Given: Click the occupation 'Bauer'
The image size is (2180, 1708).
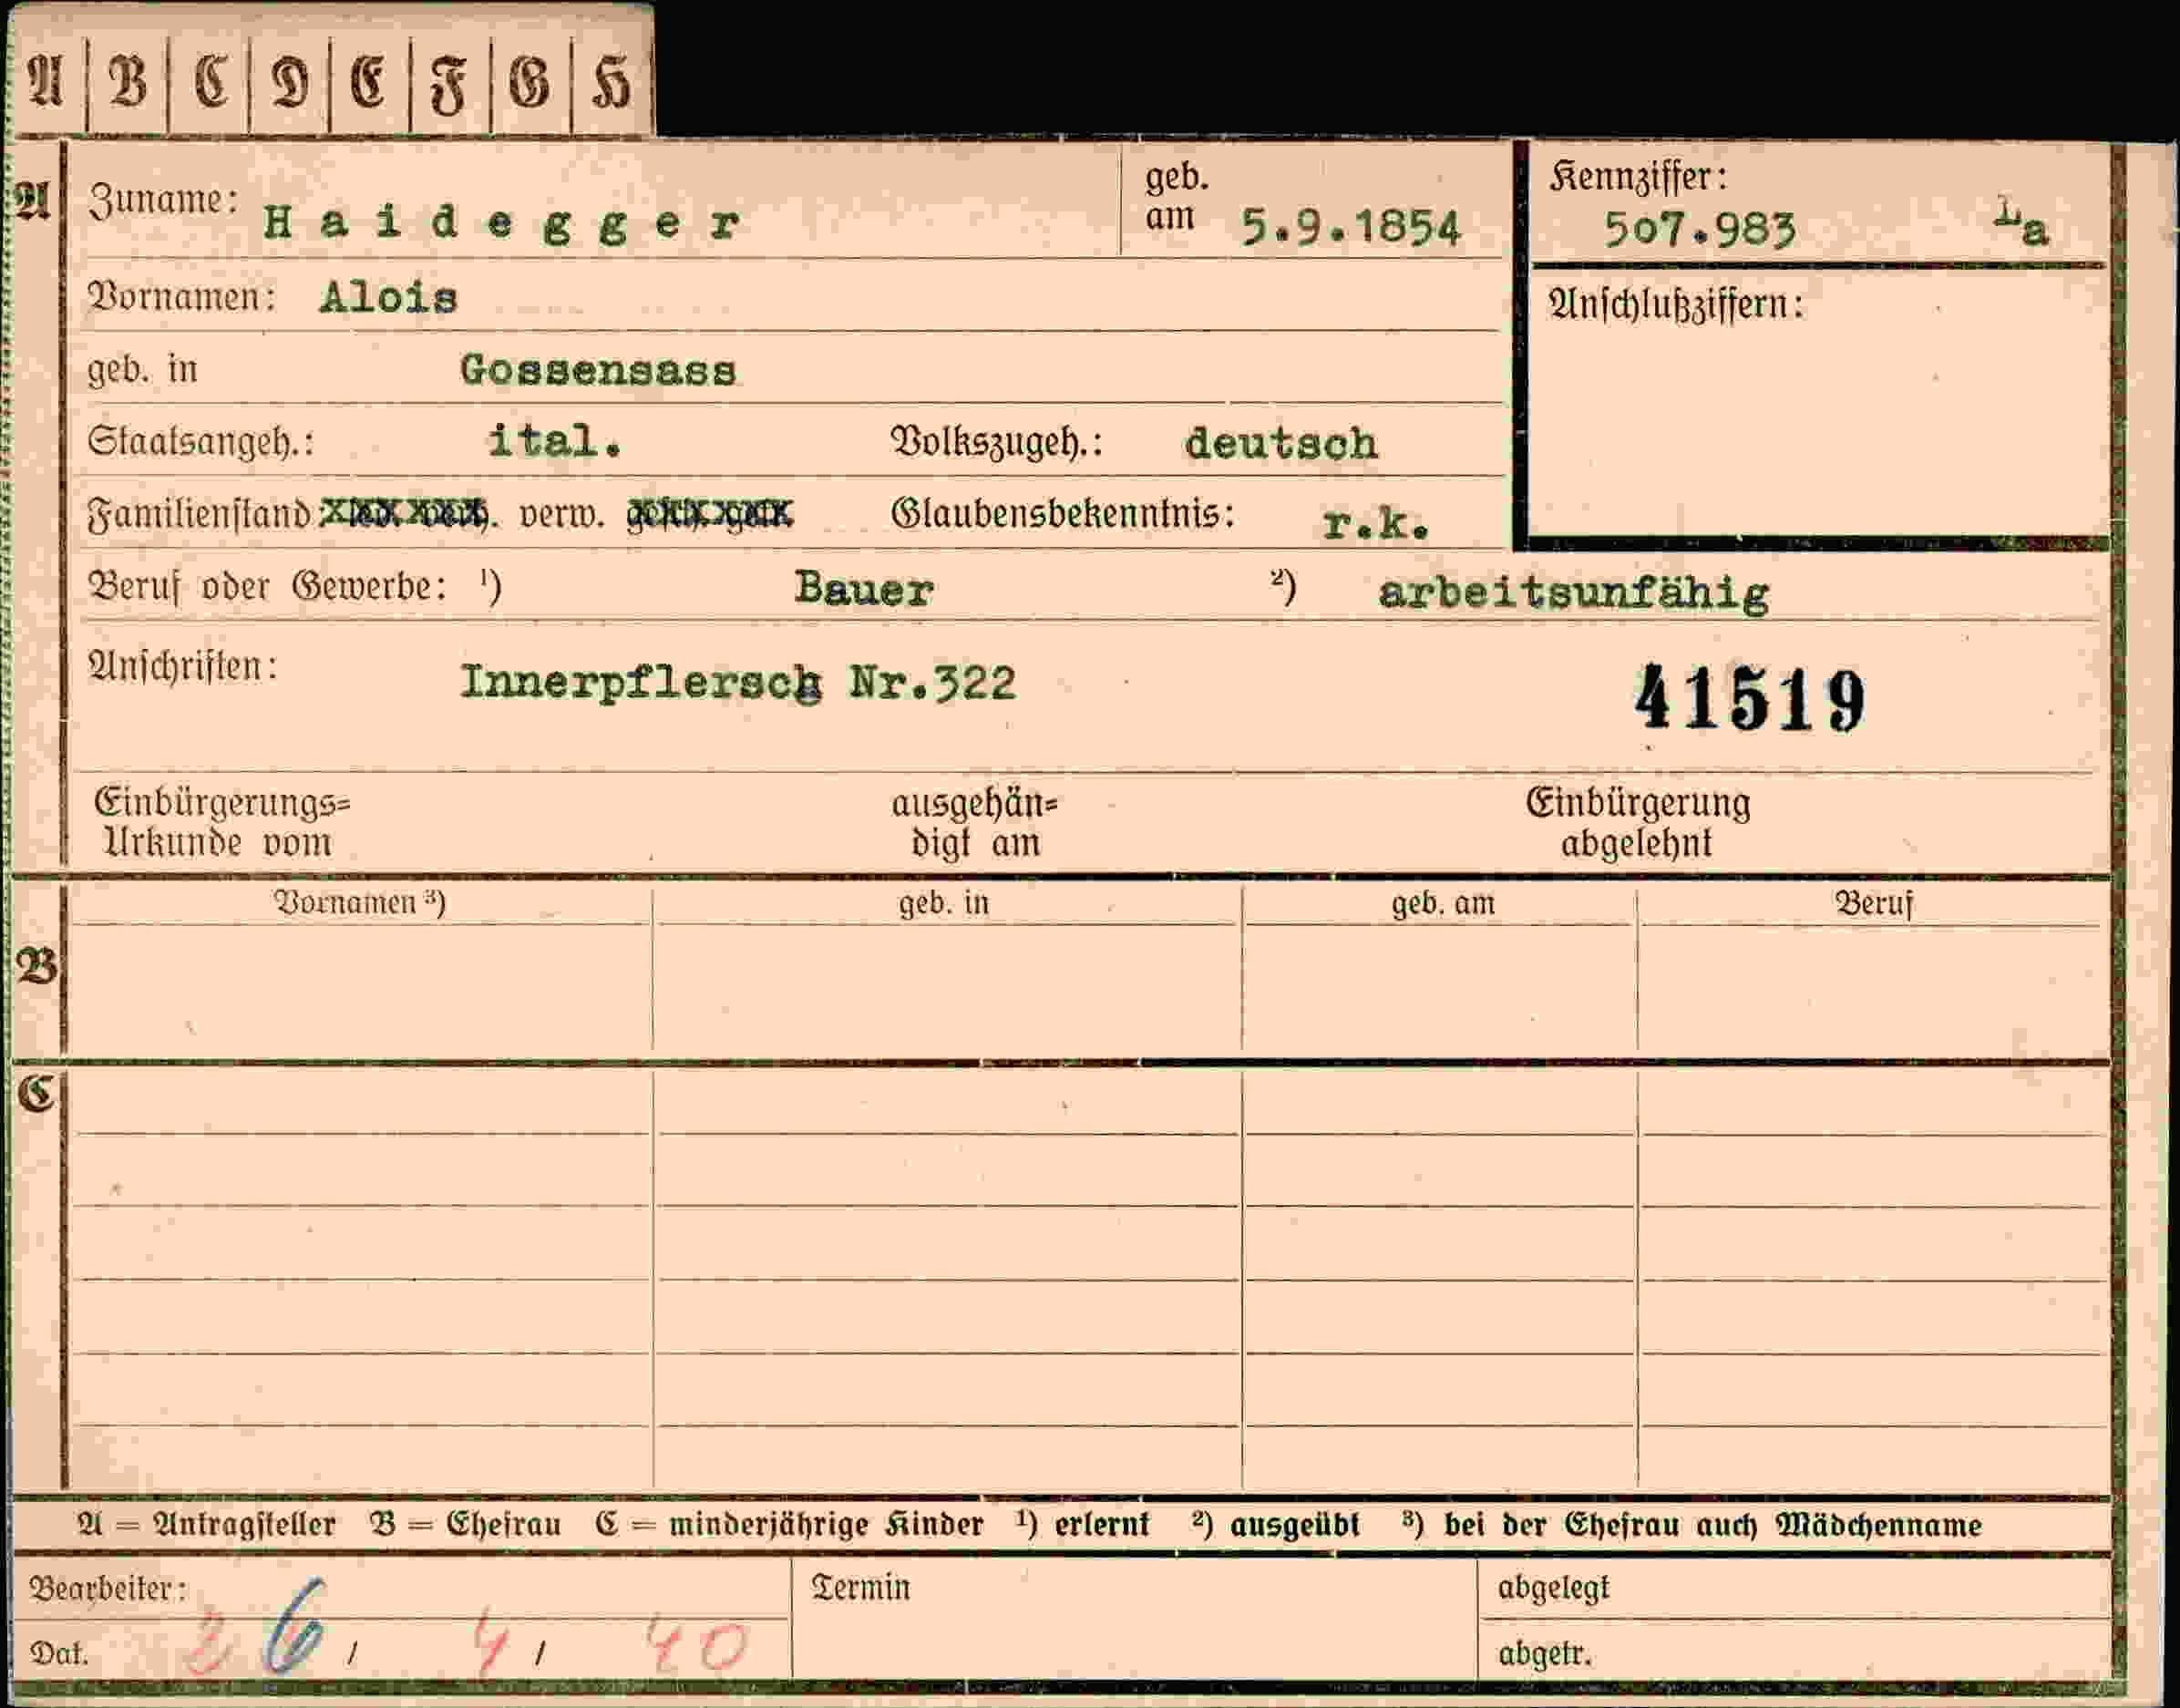Looking at the screenshot, I should pyautogui.click(x=864, y=589).
